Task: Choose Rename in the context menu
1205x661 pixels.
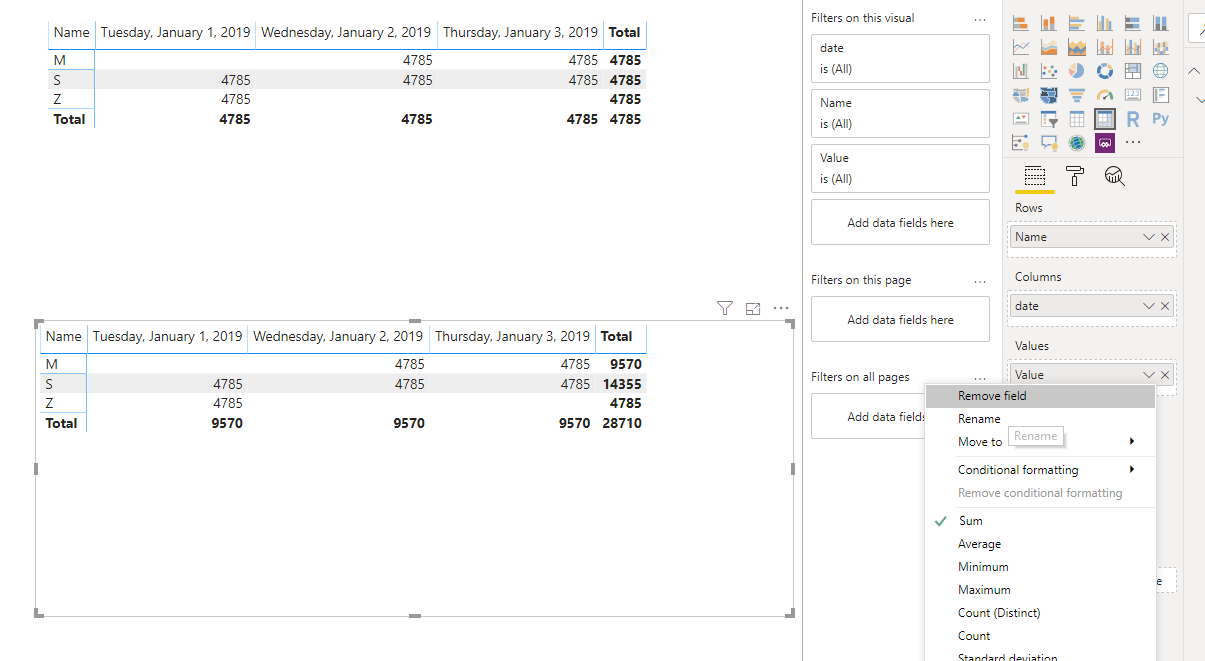Action: tap(1040, 419)
